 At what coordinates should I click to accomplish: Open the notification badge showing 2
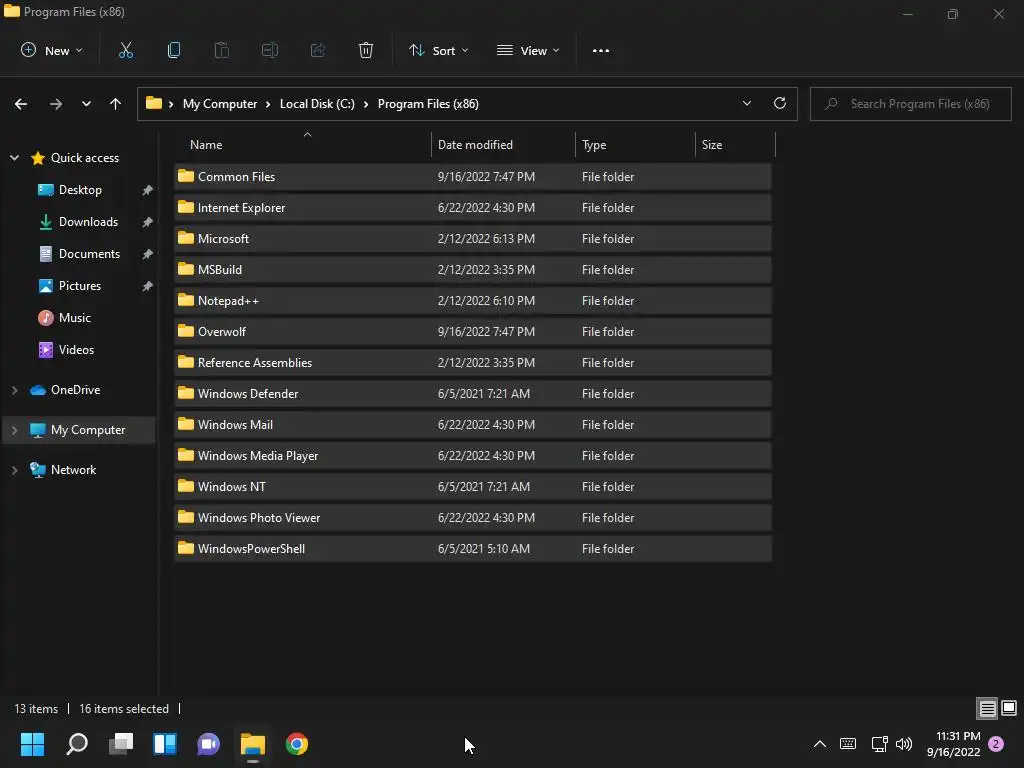point(996,744)
